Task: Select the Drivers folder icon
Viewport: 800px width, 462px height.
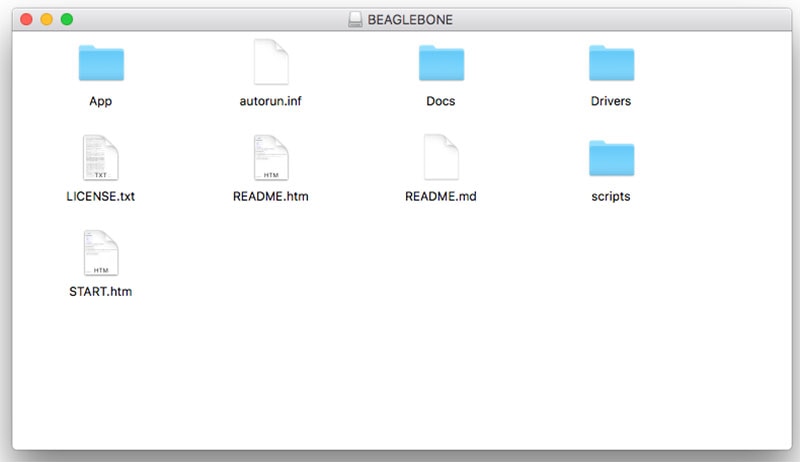Action: [x=611, y=63]
